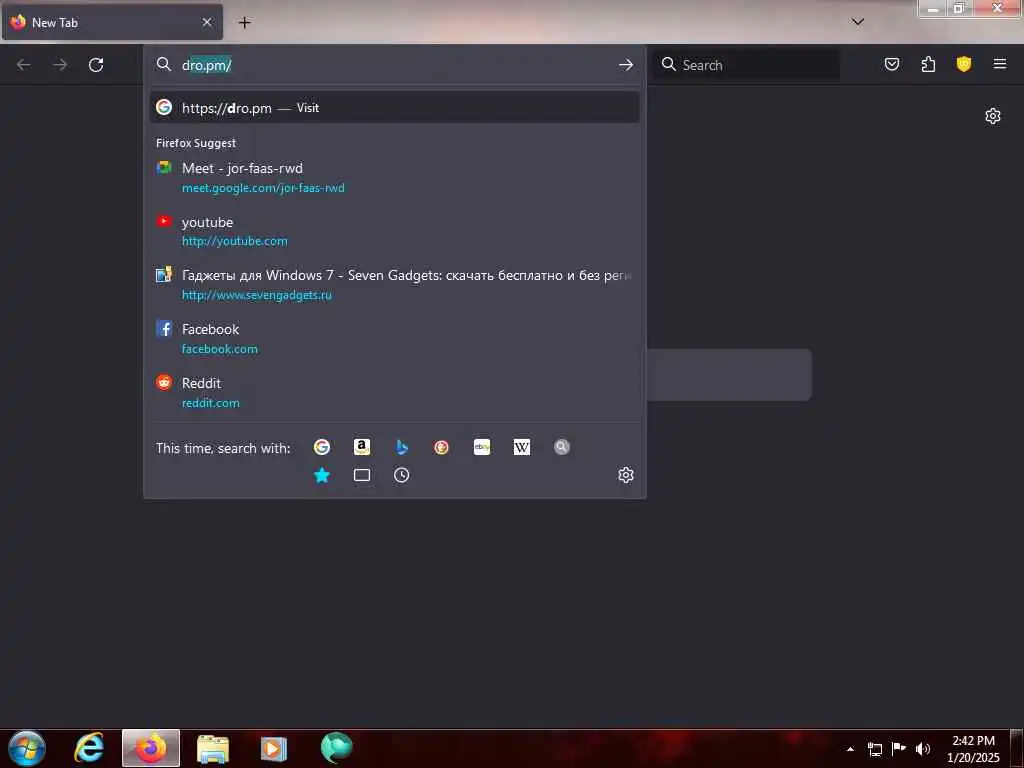1024x768 pixels.
Task: Click the yellow shield extension icon
Action: pyautogui.click(x=964, y=64)
